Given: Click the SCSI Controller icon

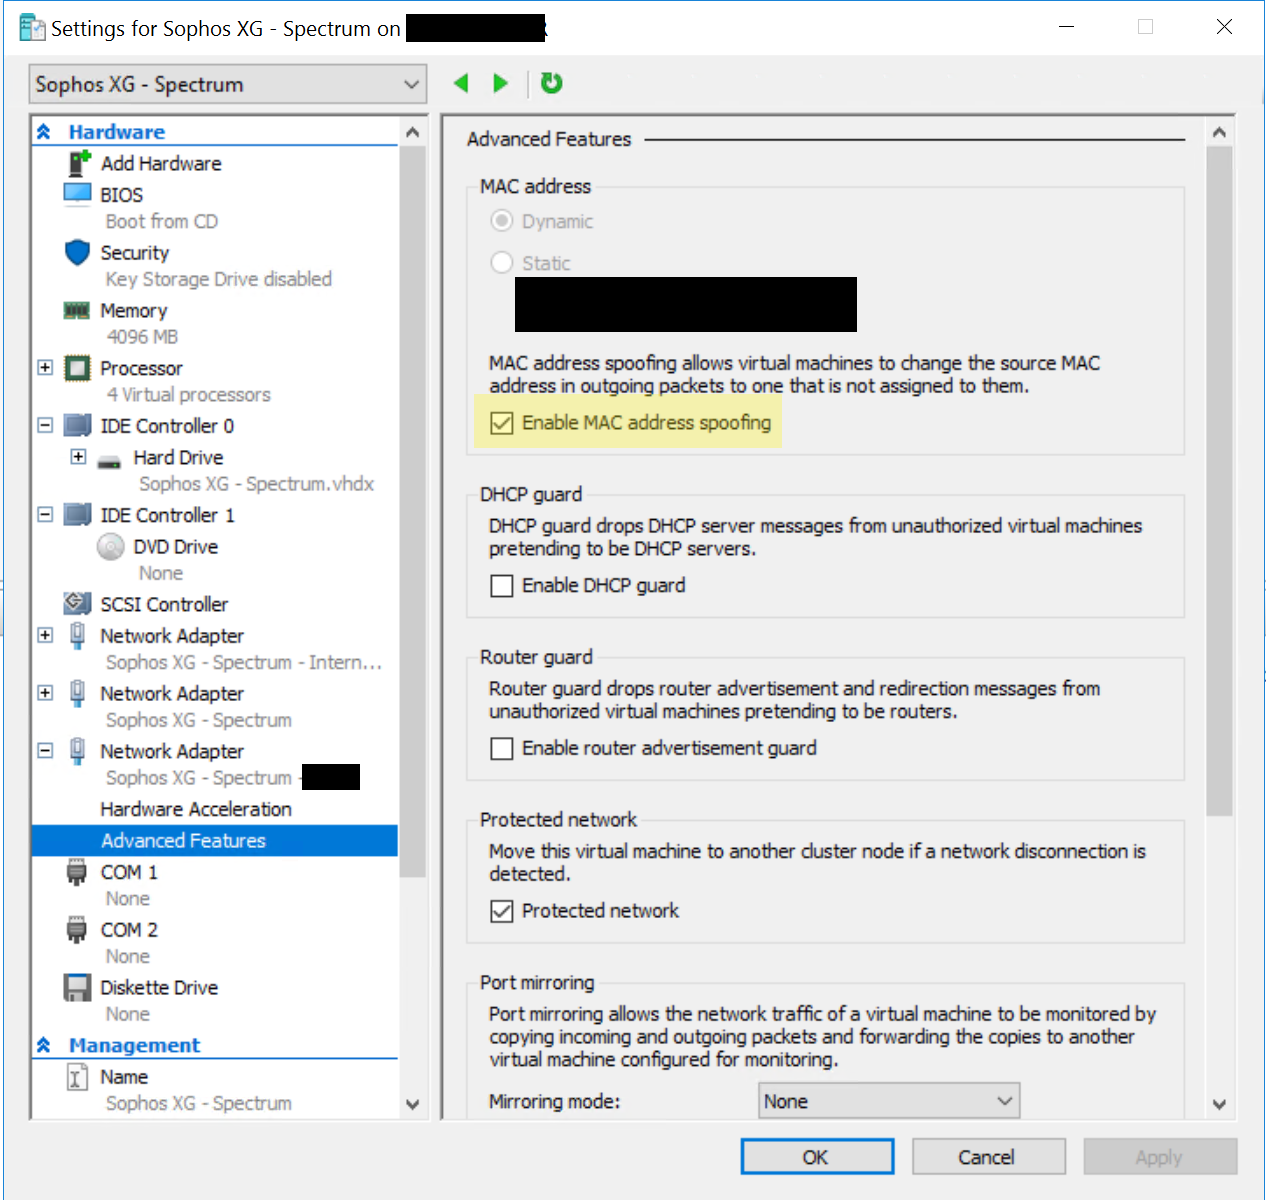Looking at the screenshot, I should point(78,604).
